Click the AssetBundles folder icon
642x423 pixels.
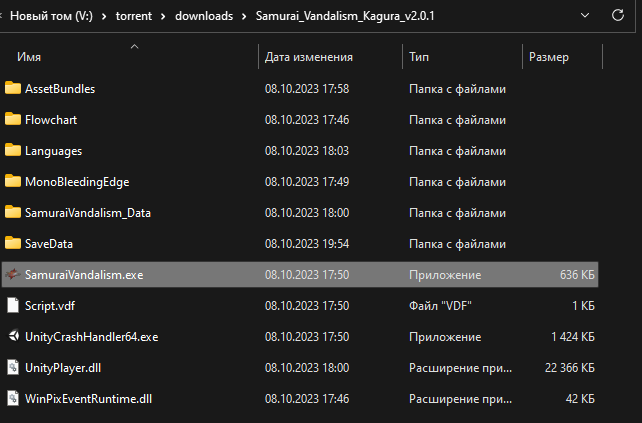13,88
